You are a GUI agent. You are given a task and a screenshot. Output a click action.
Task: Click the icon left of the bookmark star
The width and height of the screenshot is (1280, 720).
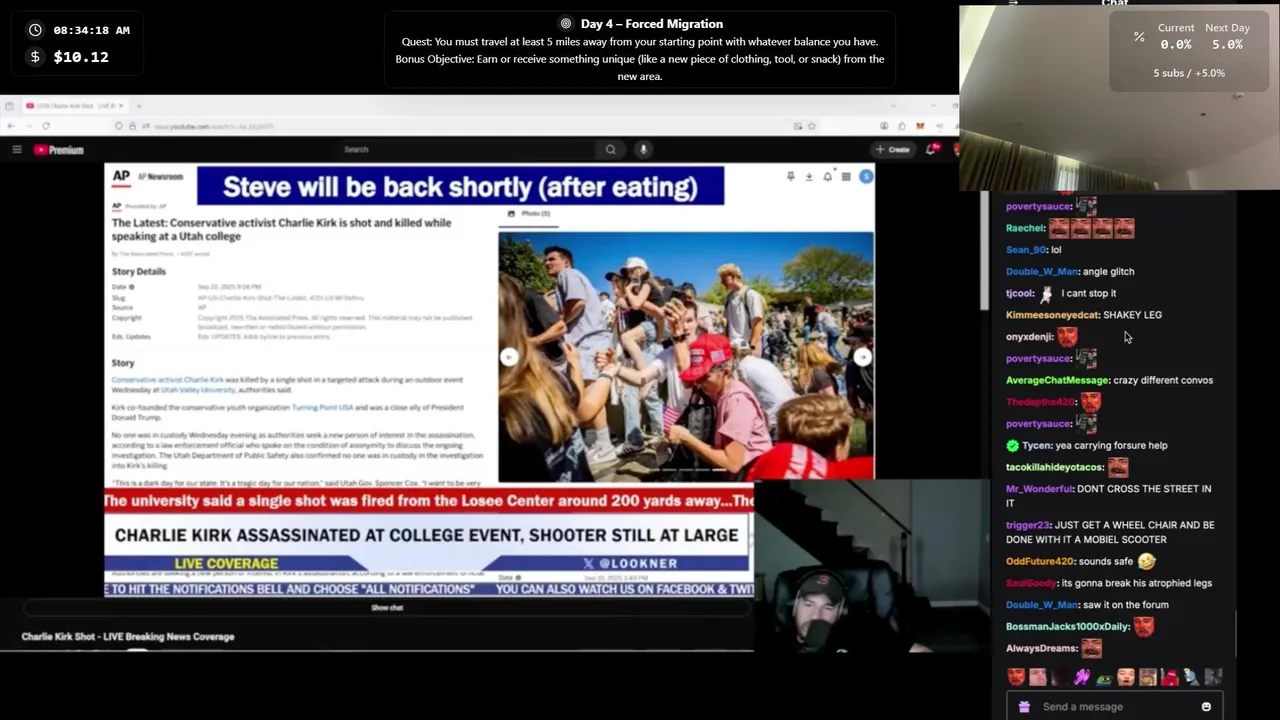click(x=797, y=126)
